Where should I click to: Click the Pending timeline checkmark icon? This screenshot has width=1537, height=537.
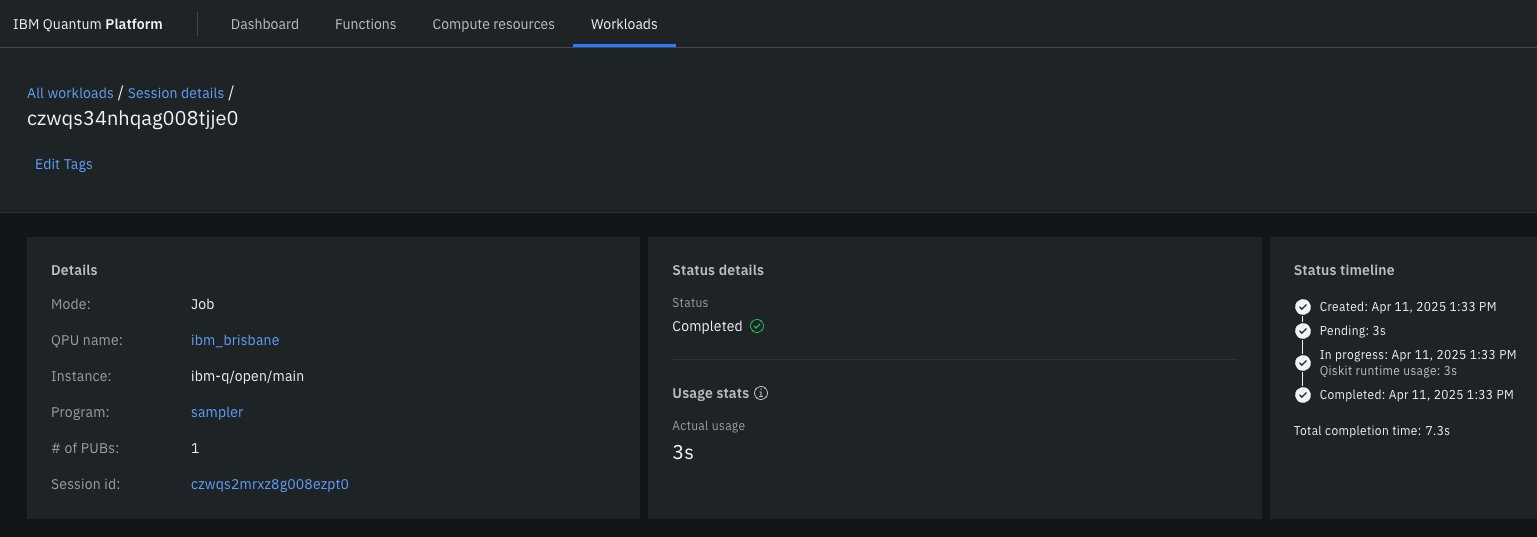[1302, 330]
